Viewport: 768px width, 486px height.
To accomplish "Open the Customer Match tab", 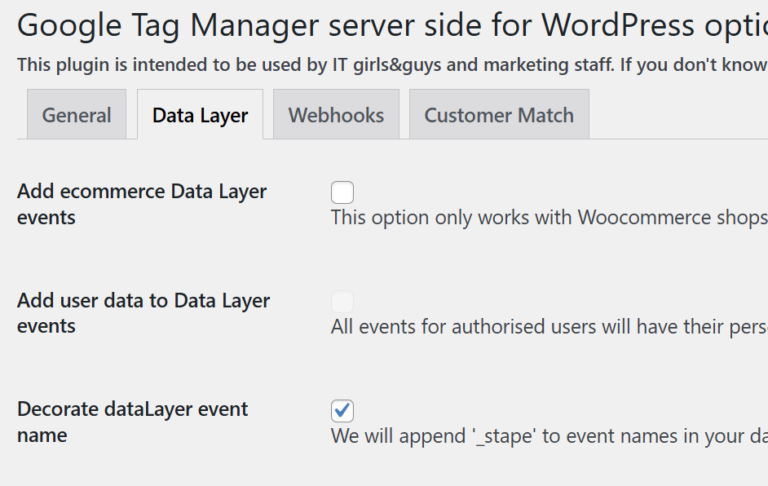I will pos(499,115).
